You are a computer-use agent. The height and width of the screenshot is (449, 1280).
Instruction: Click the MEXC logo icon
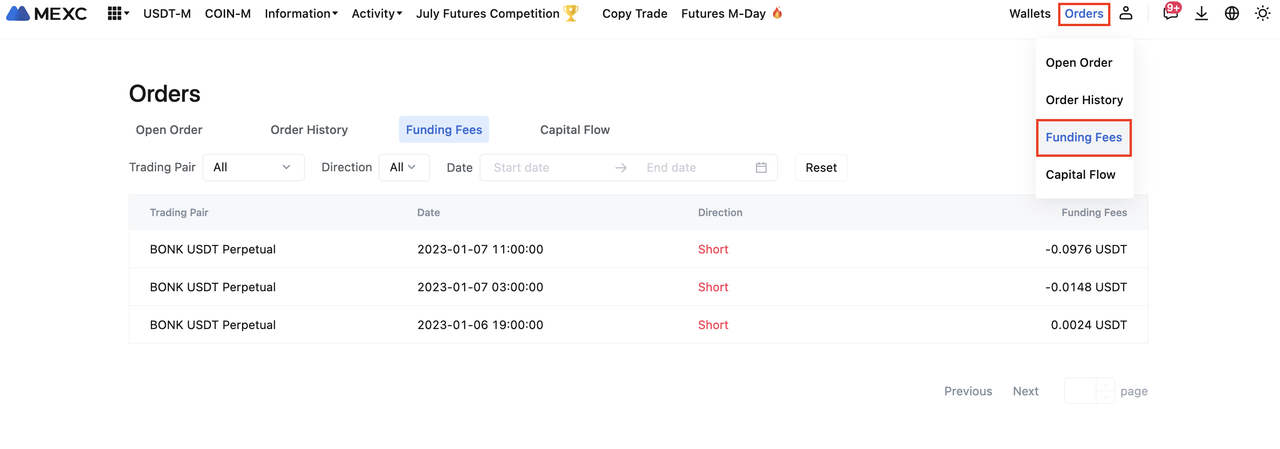pos(18,14)
